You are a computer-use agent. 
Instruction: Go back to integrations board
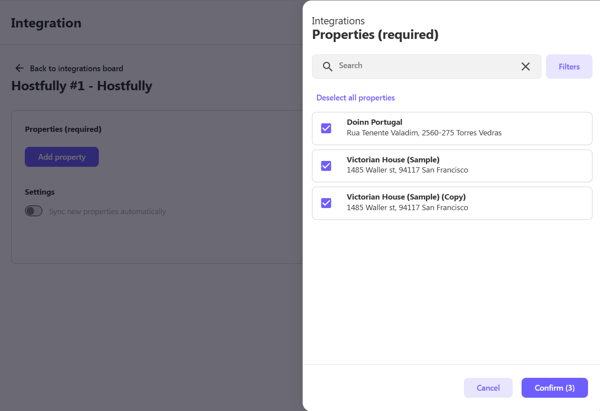pyautogui.click(x=76, y=68)
